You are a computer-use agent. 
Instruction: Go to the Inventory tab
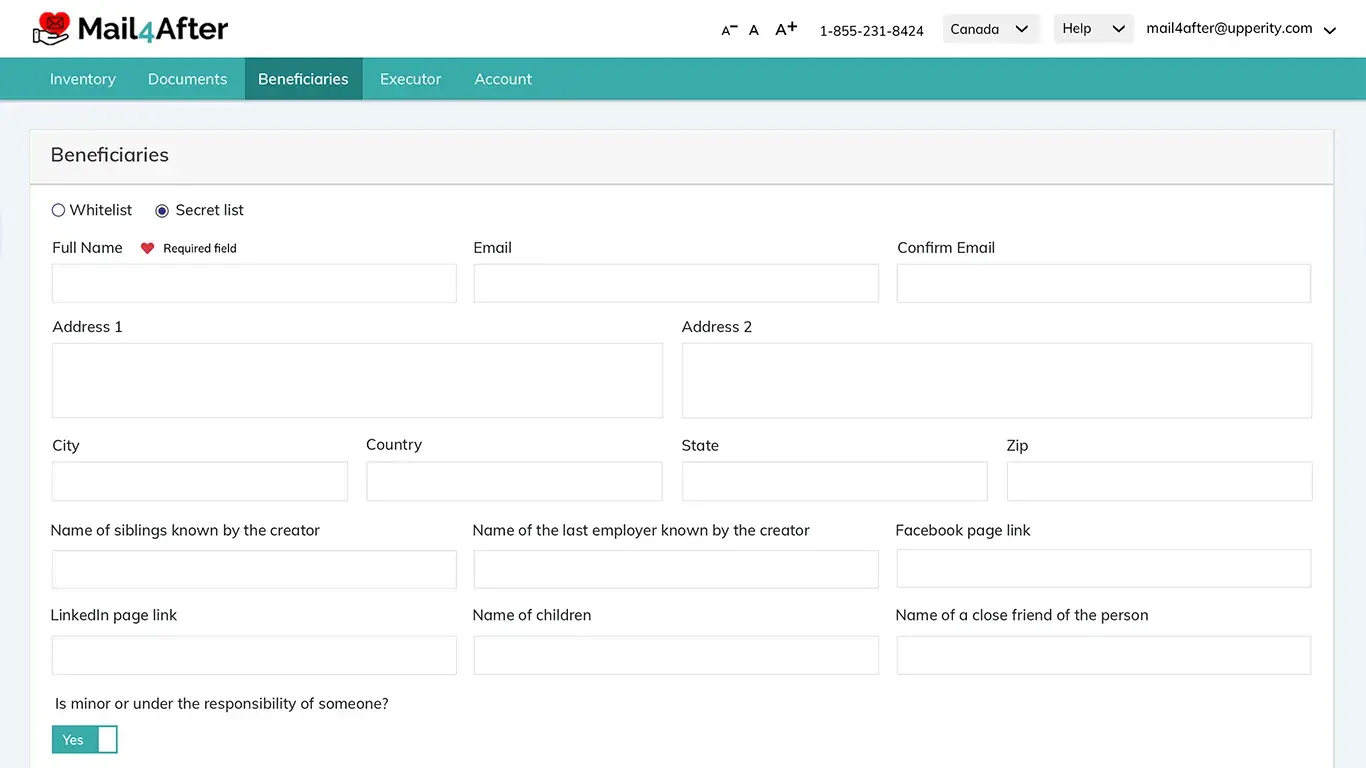83,79
